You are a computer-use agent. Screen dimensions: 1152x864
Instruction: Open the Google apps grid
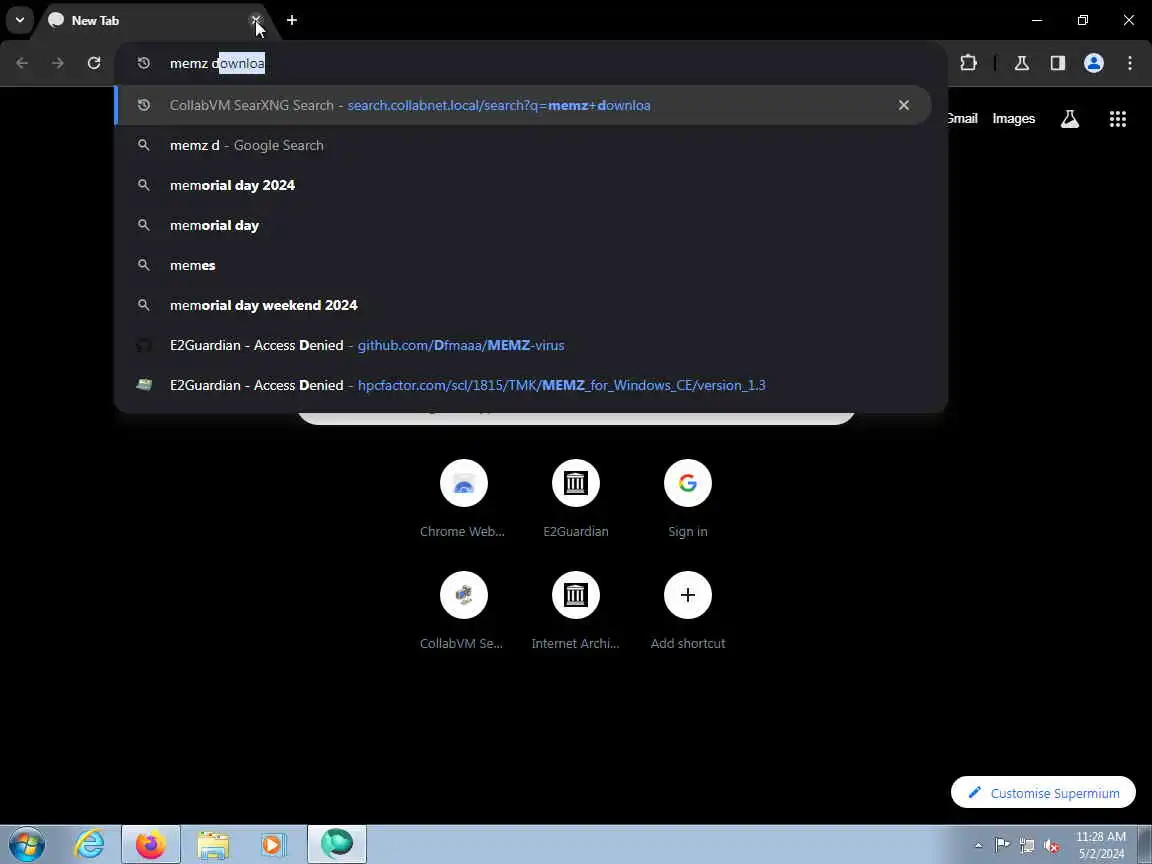[1117, 118]
